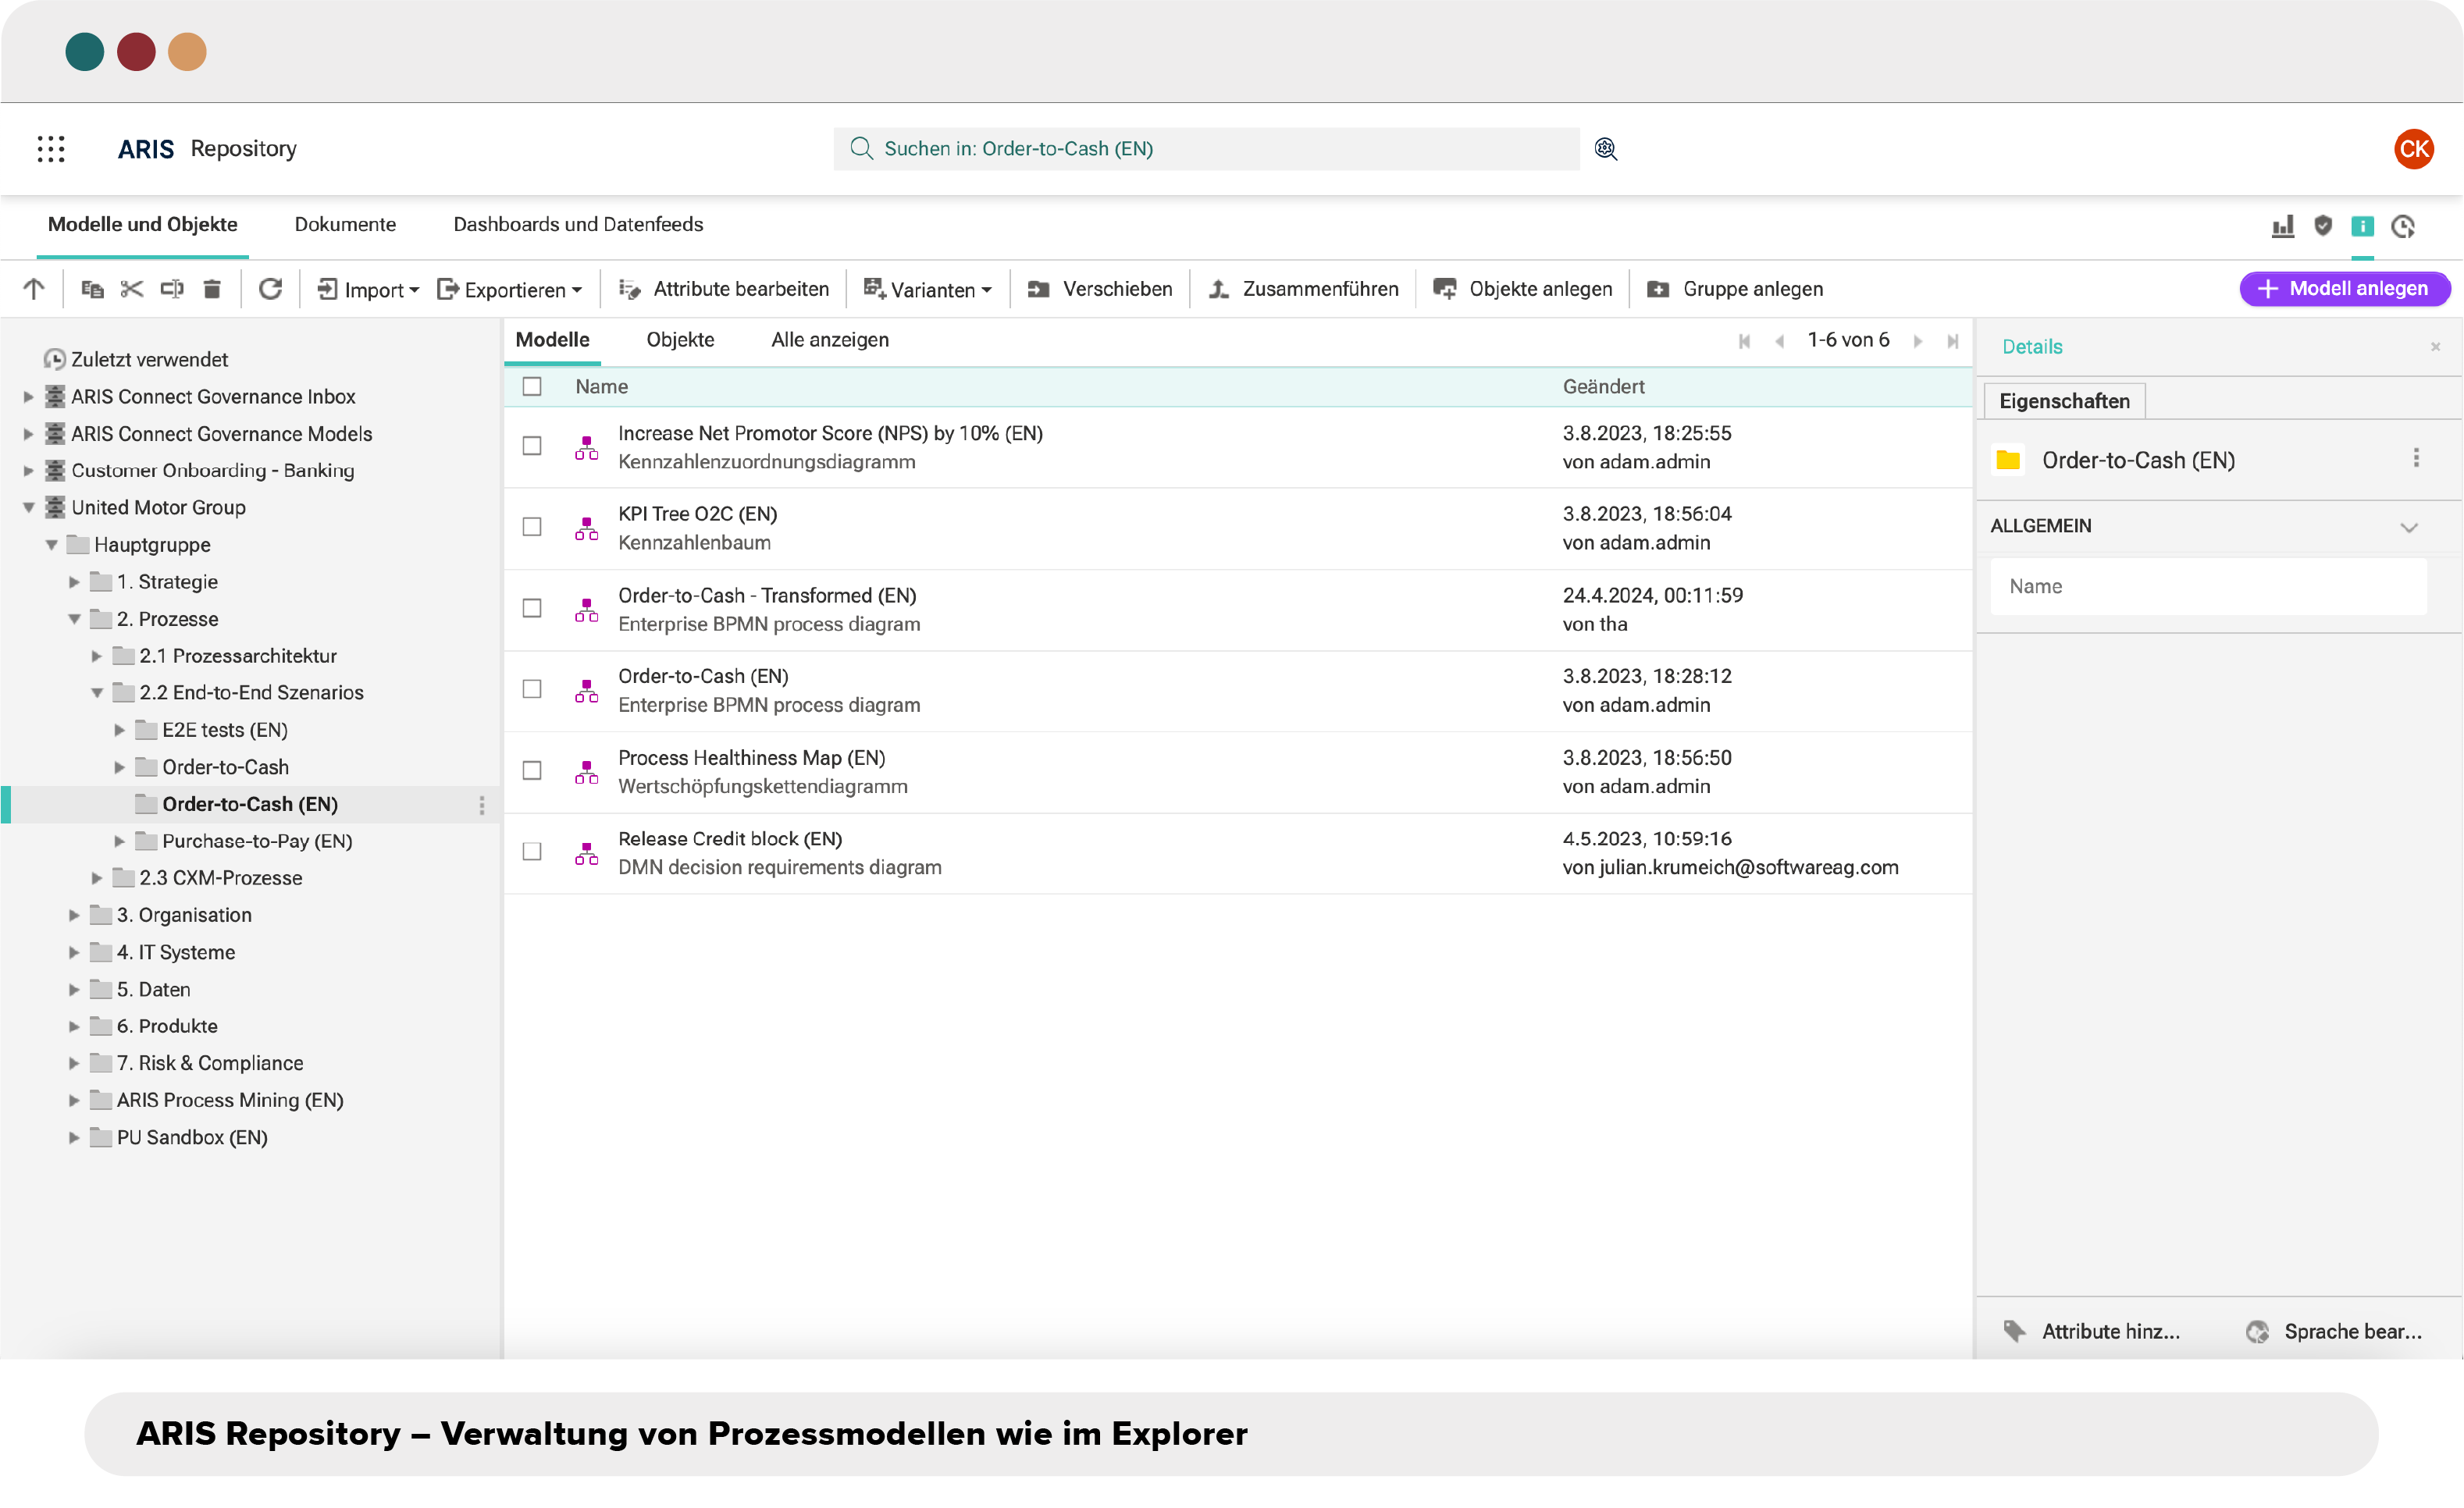The width and height of the screenshot is (2464, 1508).
Task: Select all models with header checkbox
Action: point(532,387)
